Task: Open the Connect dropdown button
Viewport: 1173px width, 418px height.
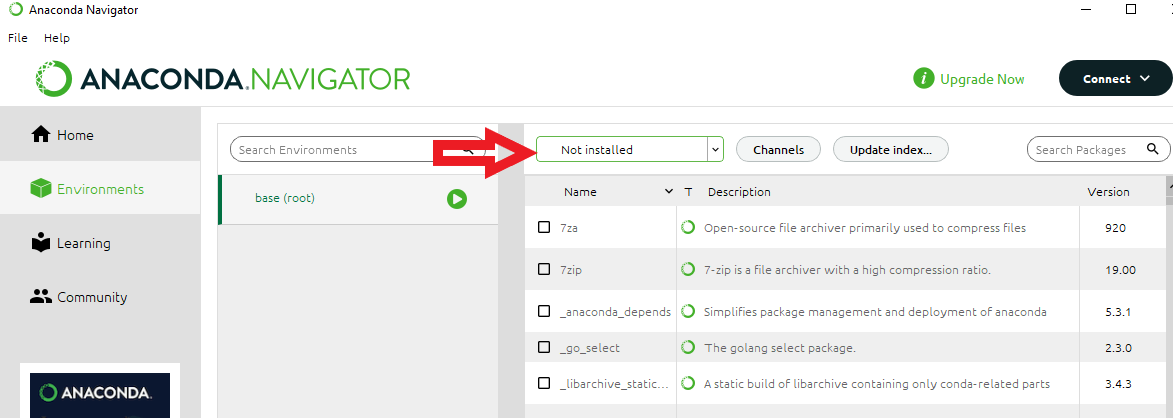Action: point(1115,79)
